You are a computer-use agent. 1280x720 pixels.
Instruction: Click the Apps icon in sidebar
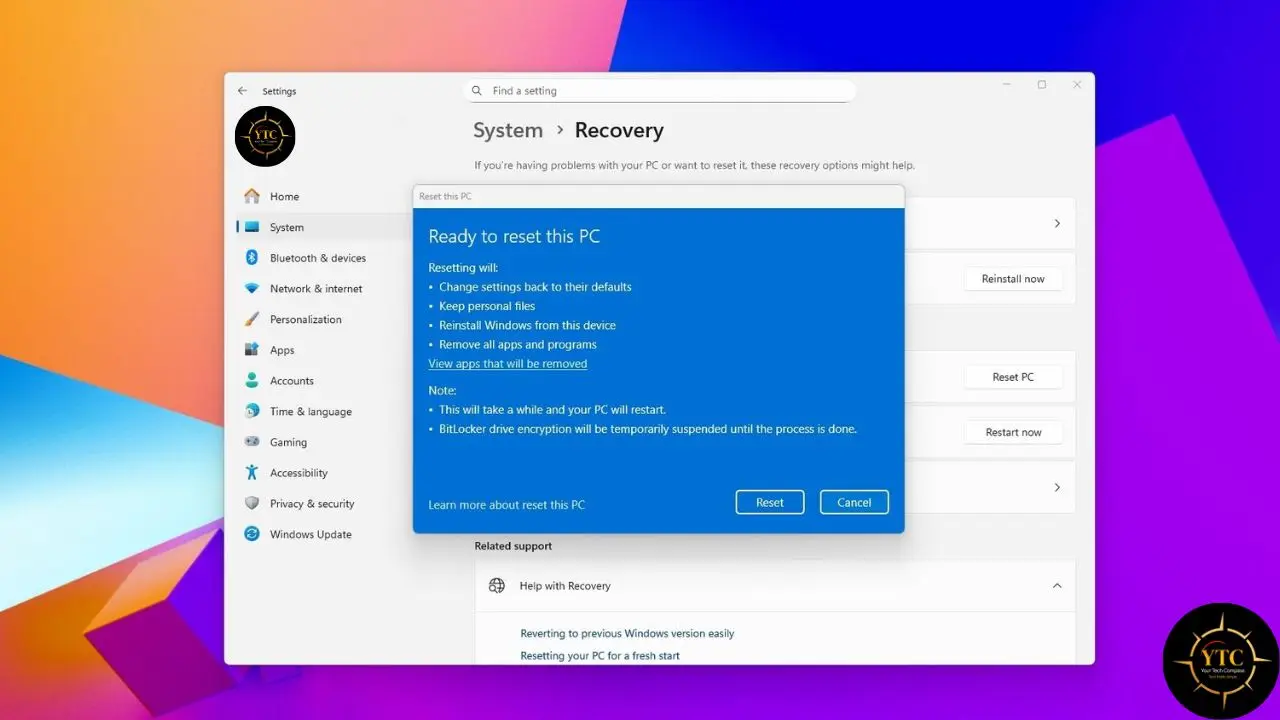pyautogui.click(x=252, y=350)
